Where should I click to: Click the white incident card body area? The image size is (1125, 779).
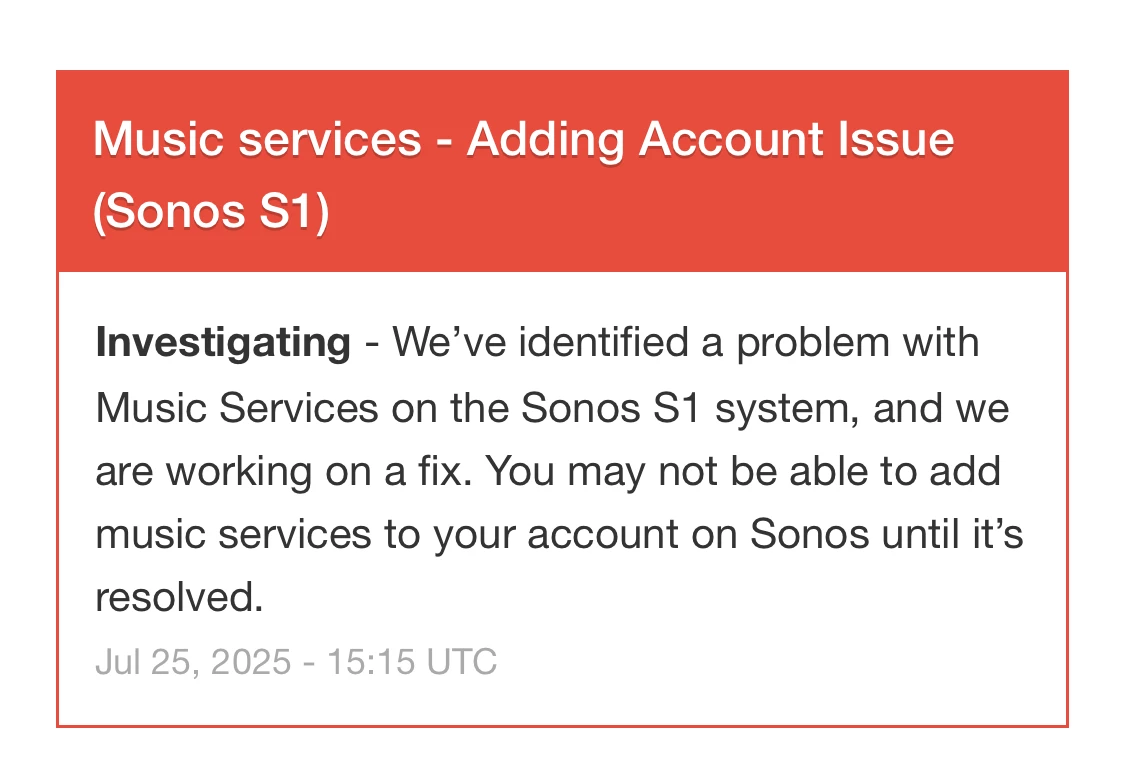click(562, 499)
